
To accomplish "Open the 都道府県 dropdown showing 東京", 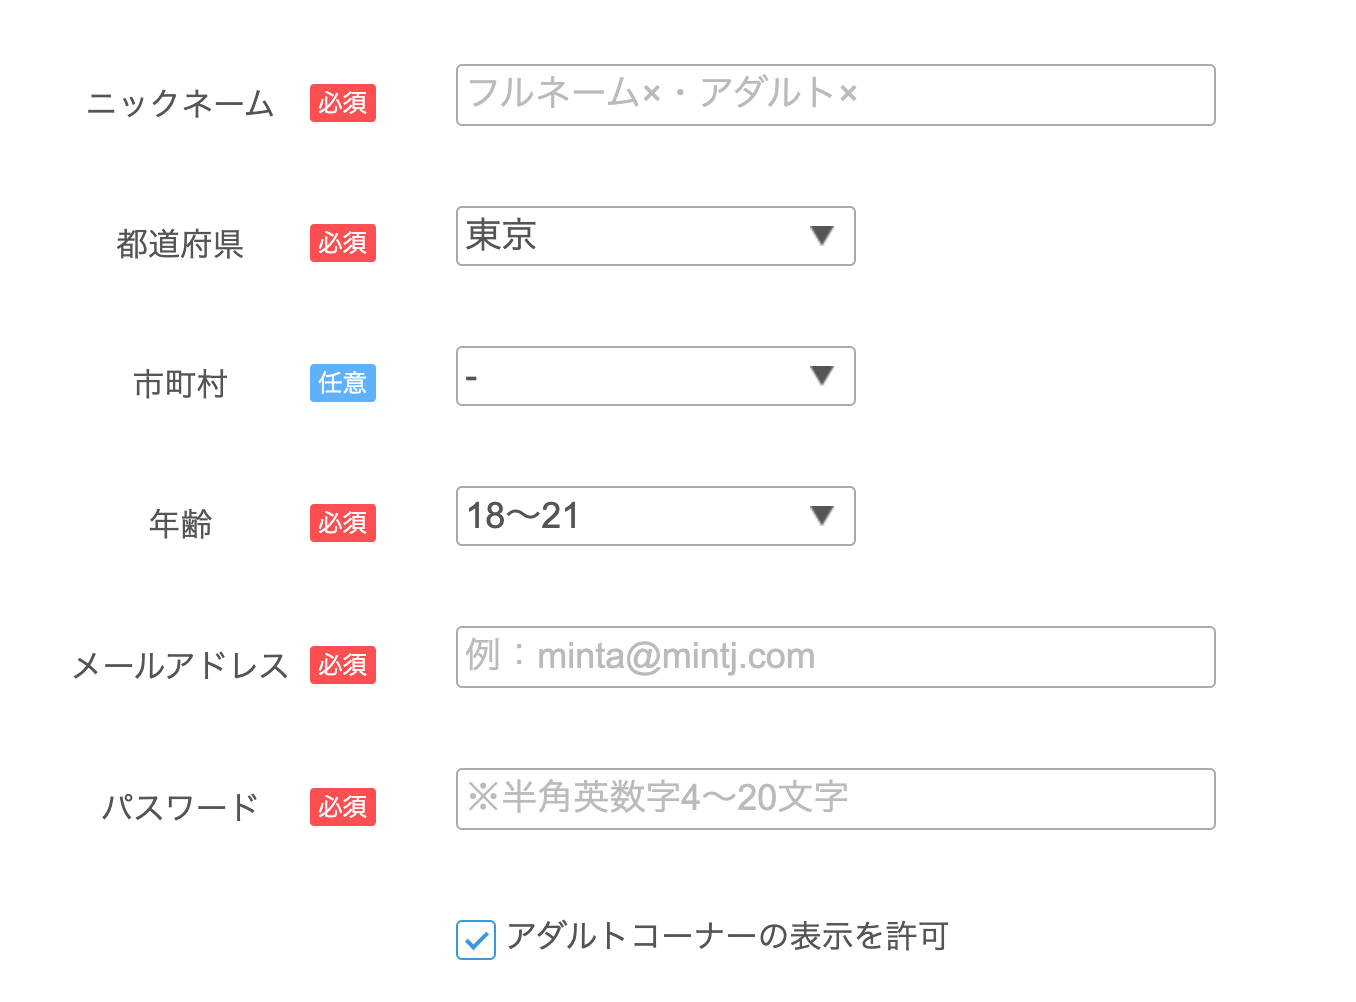I will (x=655, y=236).
